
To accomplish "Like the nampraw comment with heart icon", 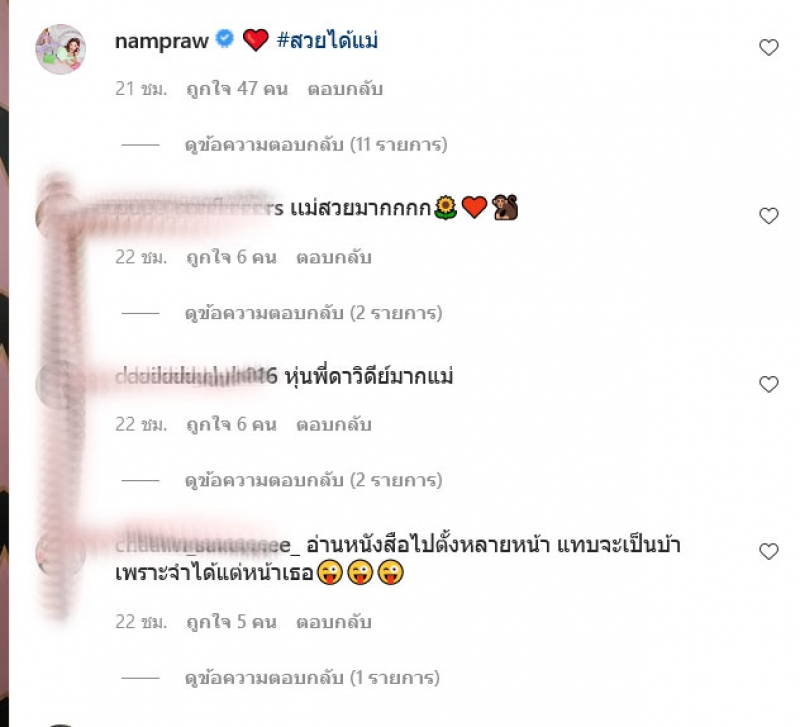I will click(x=768, y=47).
